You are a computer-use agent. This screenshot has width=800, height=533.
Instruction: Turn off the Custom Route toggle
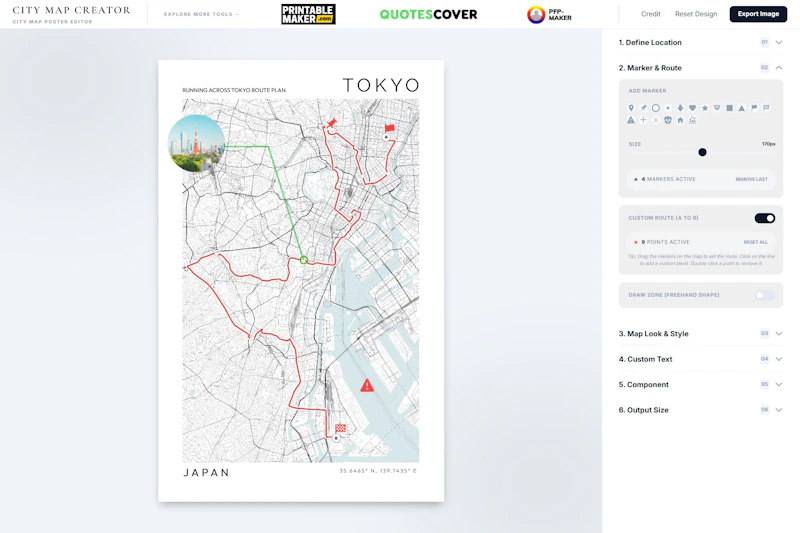pos(765,218)
